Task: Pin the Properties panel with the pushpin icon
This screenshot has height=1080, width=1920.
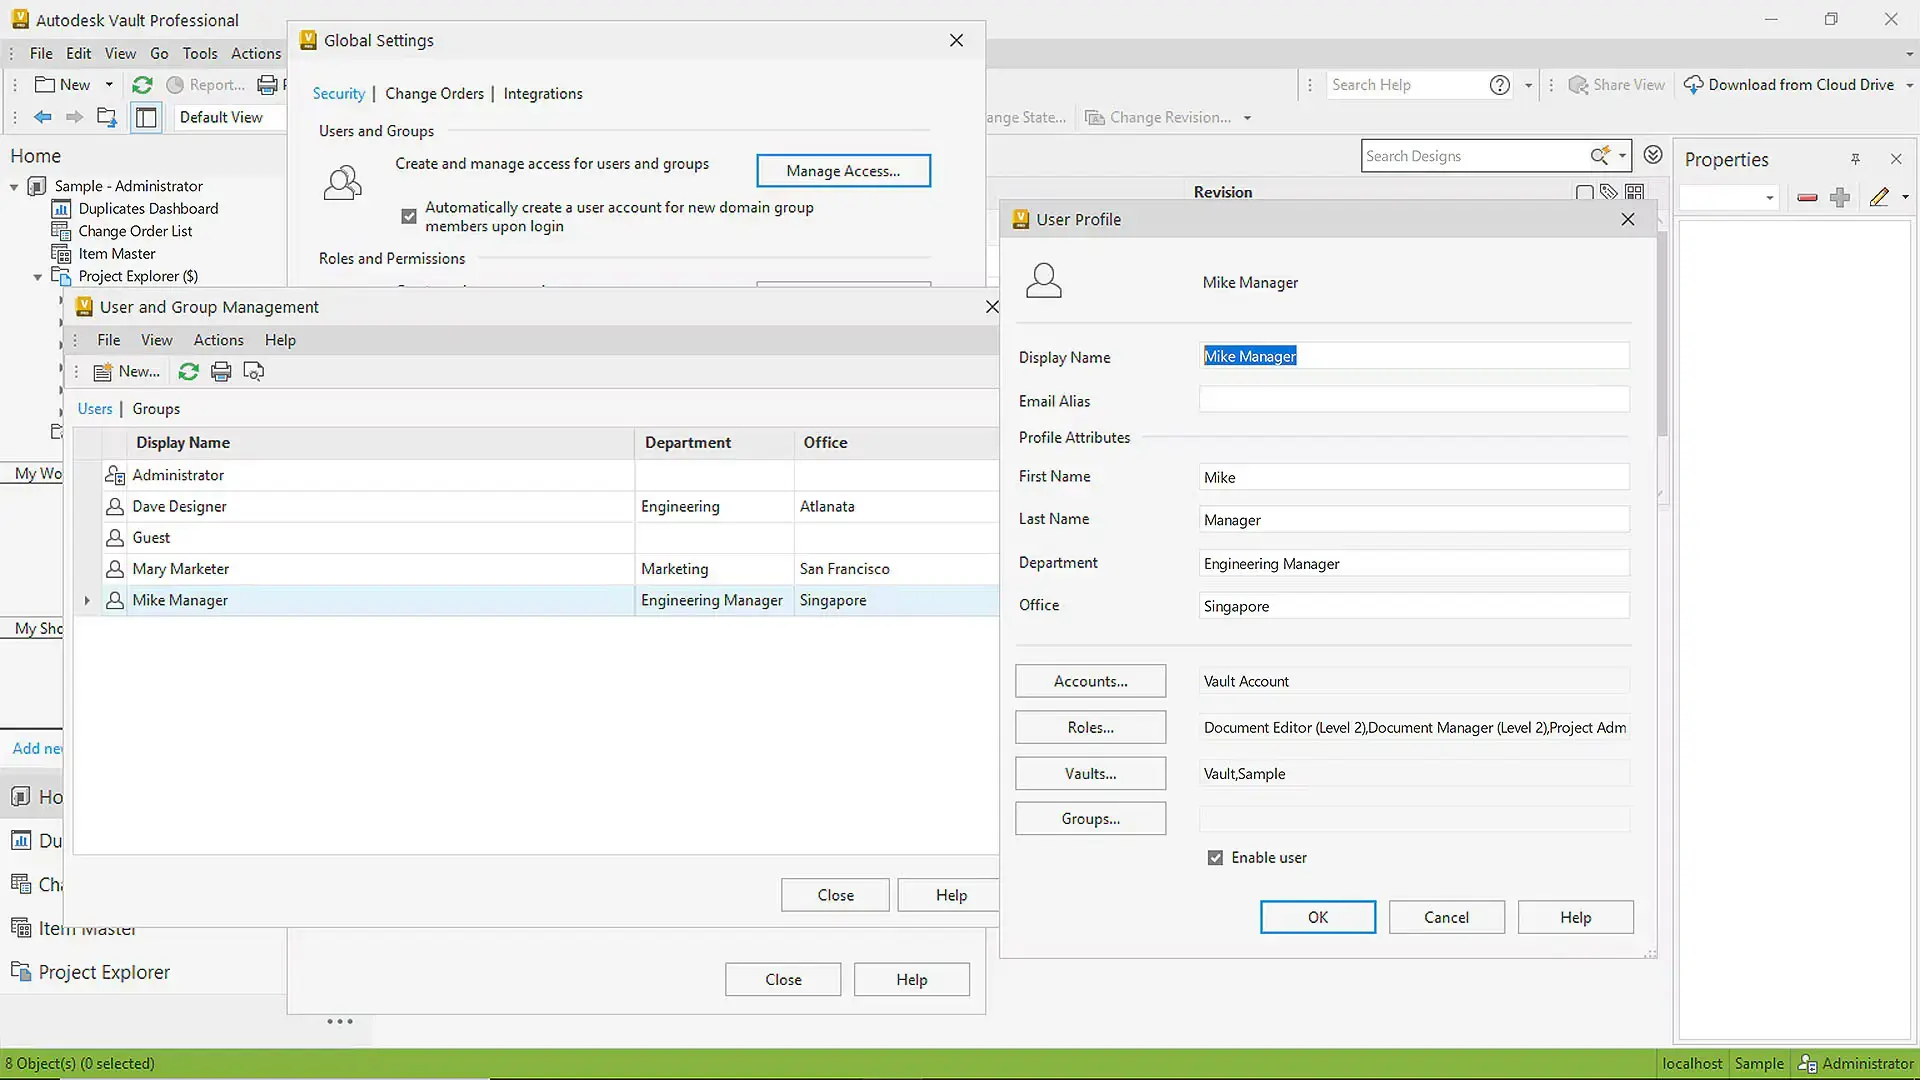Action: point(1855,159)
